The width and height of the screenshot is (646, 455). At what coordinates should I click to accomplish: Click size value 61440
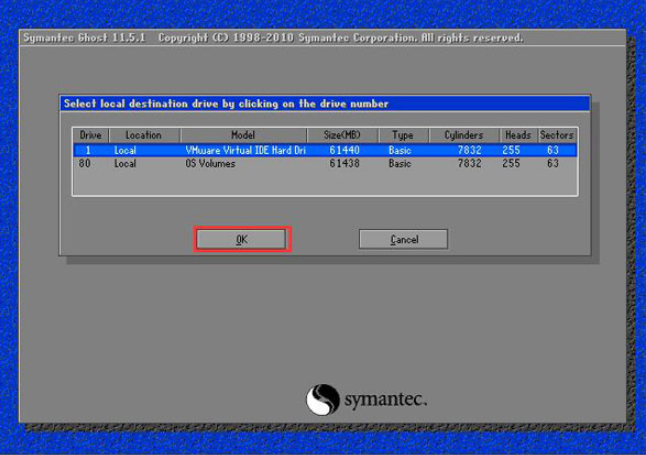344,150
